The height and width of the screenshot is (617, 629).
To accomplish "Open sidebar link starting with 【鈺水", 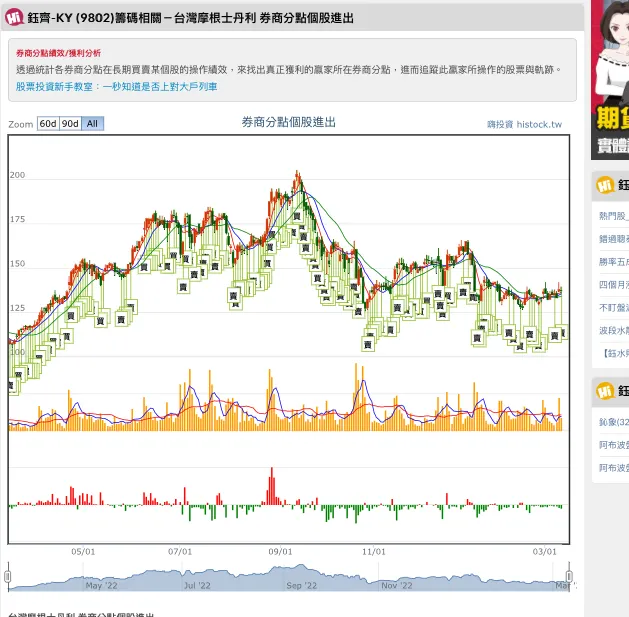I will pos(614,353).
